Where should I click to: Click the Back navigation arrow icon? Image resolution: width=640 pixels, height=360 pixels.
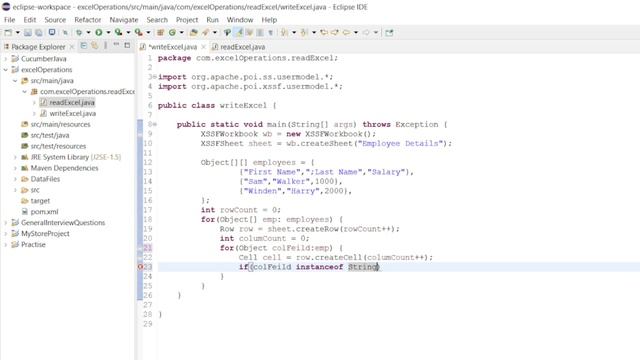(x=346, y=32)
